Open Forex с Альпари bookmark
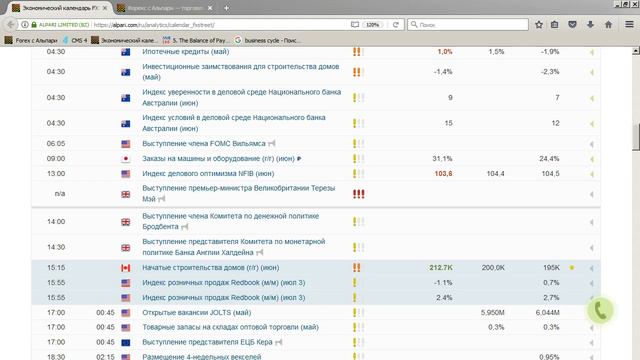Screen dimensions: 640x360 [31, 40]
